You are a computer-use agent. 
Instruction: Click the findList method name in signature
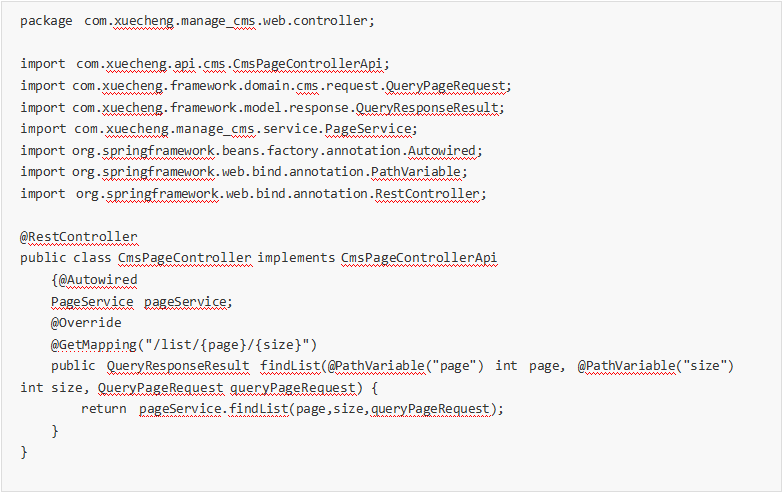(289, 366)
